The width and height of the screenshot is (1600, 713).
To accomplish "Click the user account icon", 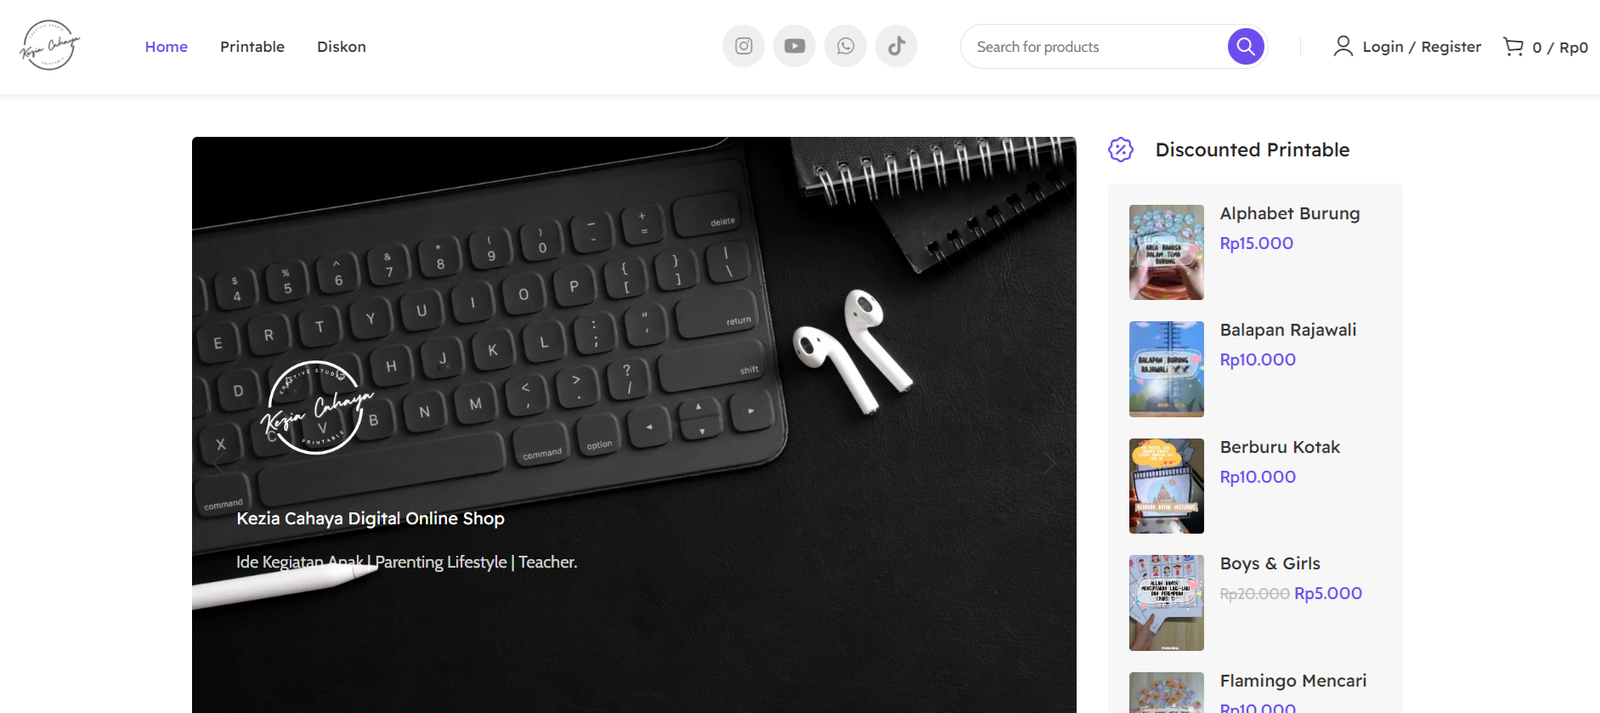I will 1343,46.
